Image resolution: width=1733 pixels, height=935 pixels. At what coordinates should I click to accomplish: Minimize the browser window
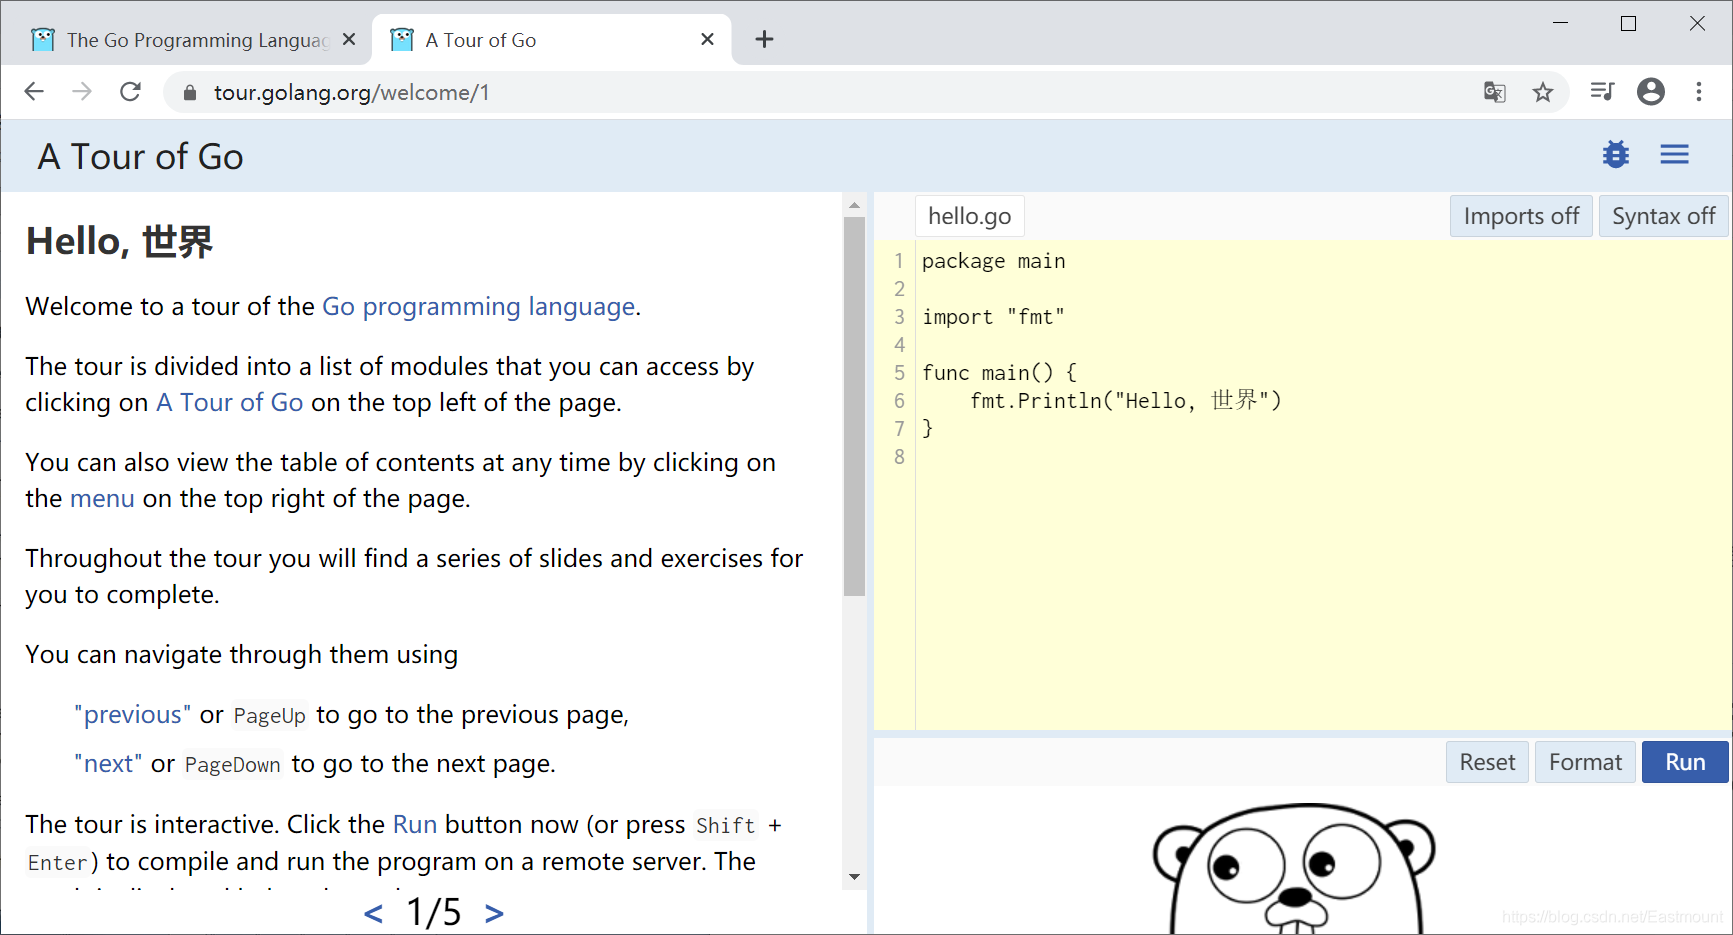click(x=1560, y=23)
